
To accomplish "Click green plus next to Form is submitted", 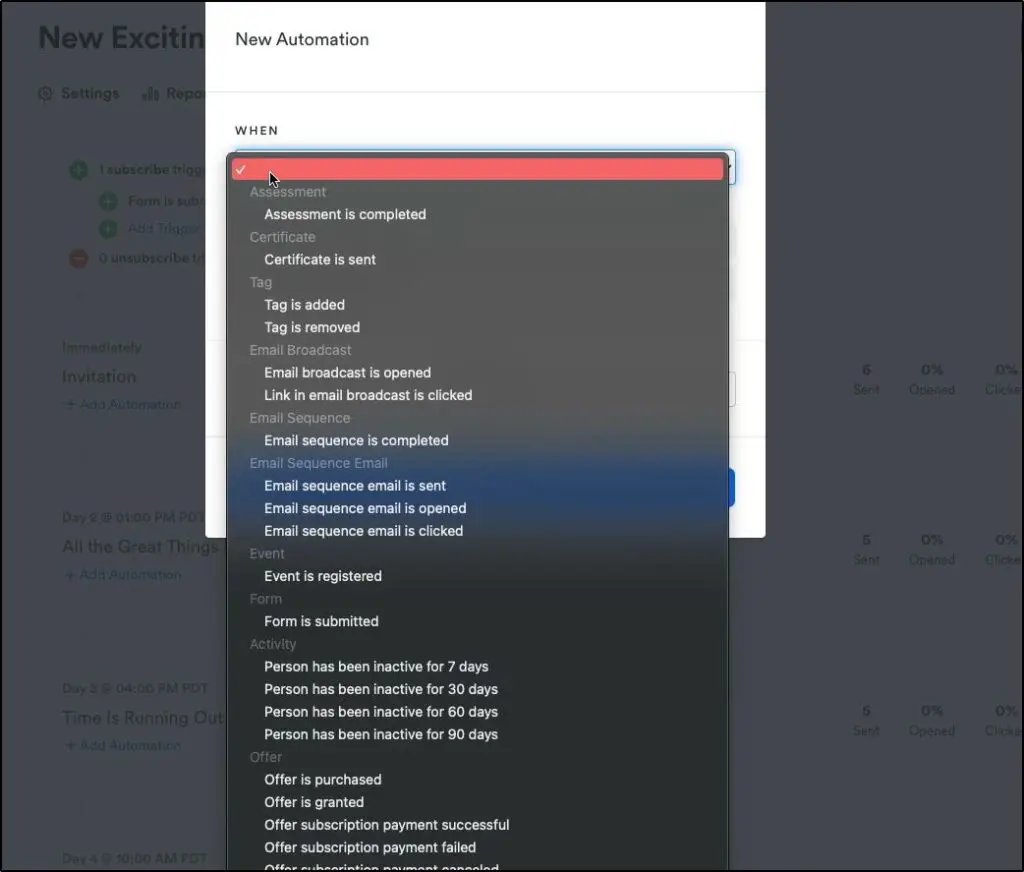I will click(108, 200).
